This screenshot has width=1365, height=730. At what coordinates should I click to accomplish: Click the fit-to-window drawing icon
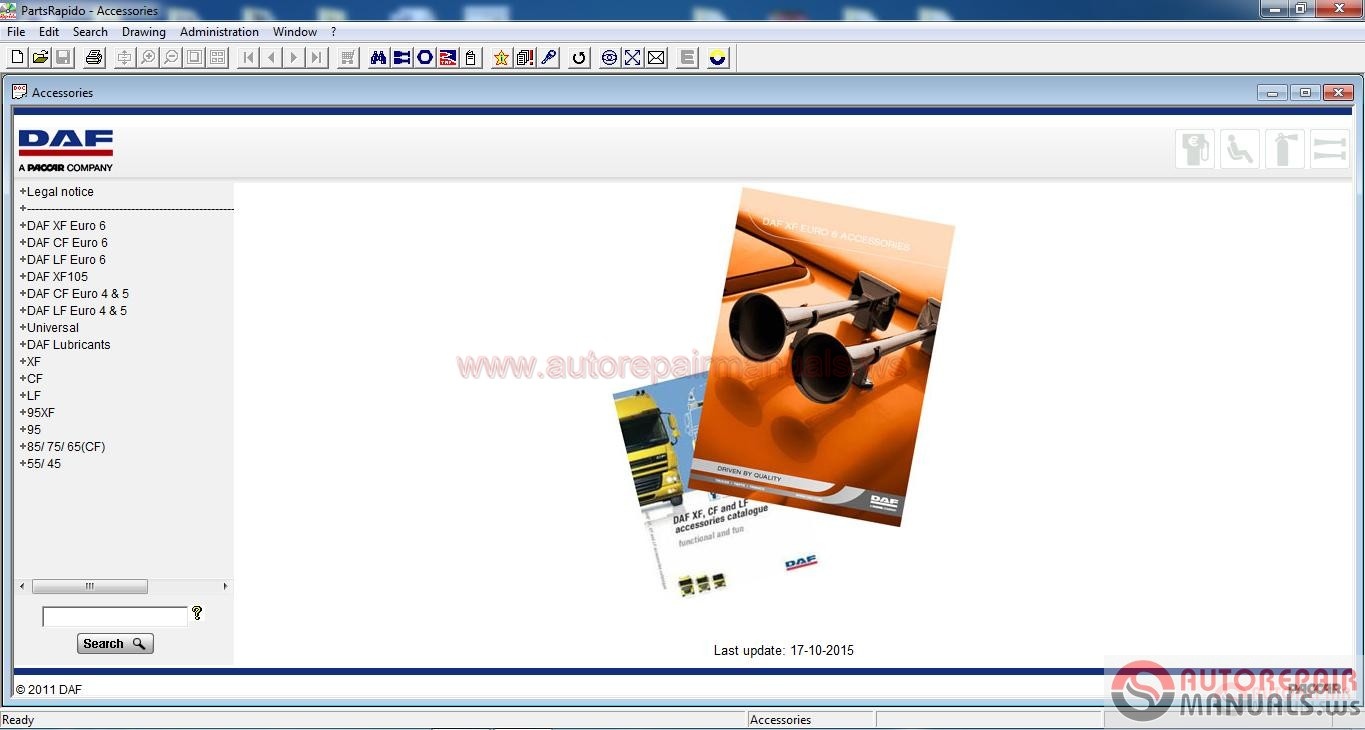[x=124, y=58]
